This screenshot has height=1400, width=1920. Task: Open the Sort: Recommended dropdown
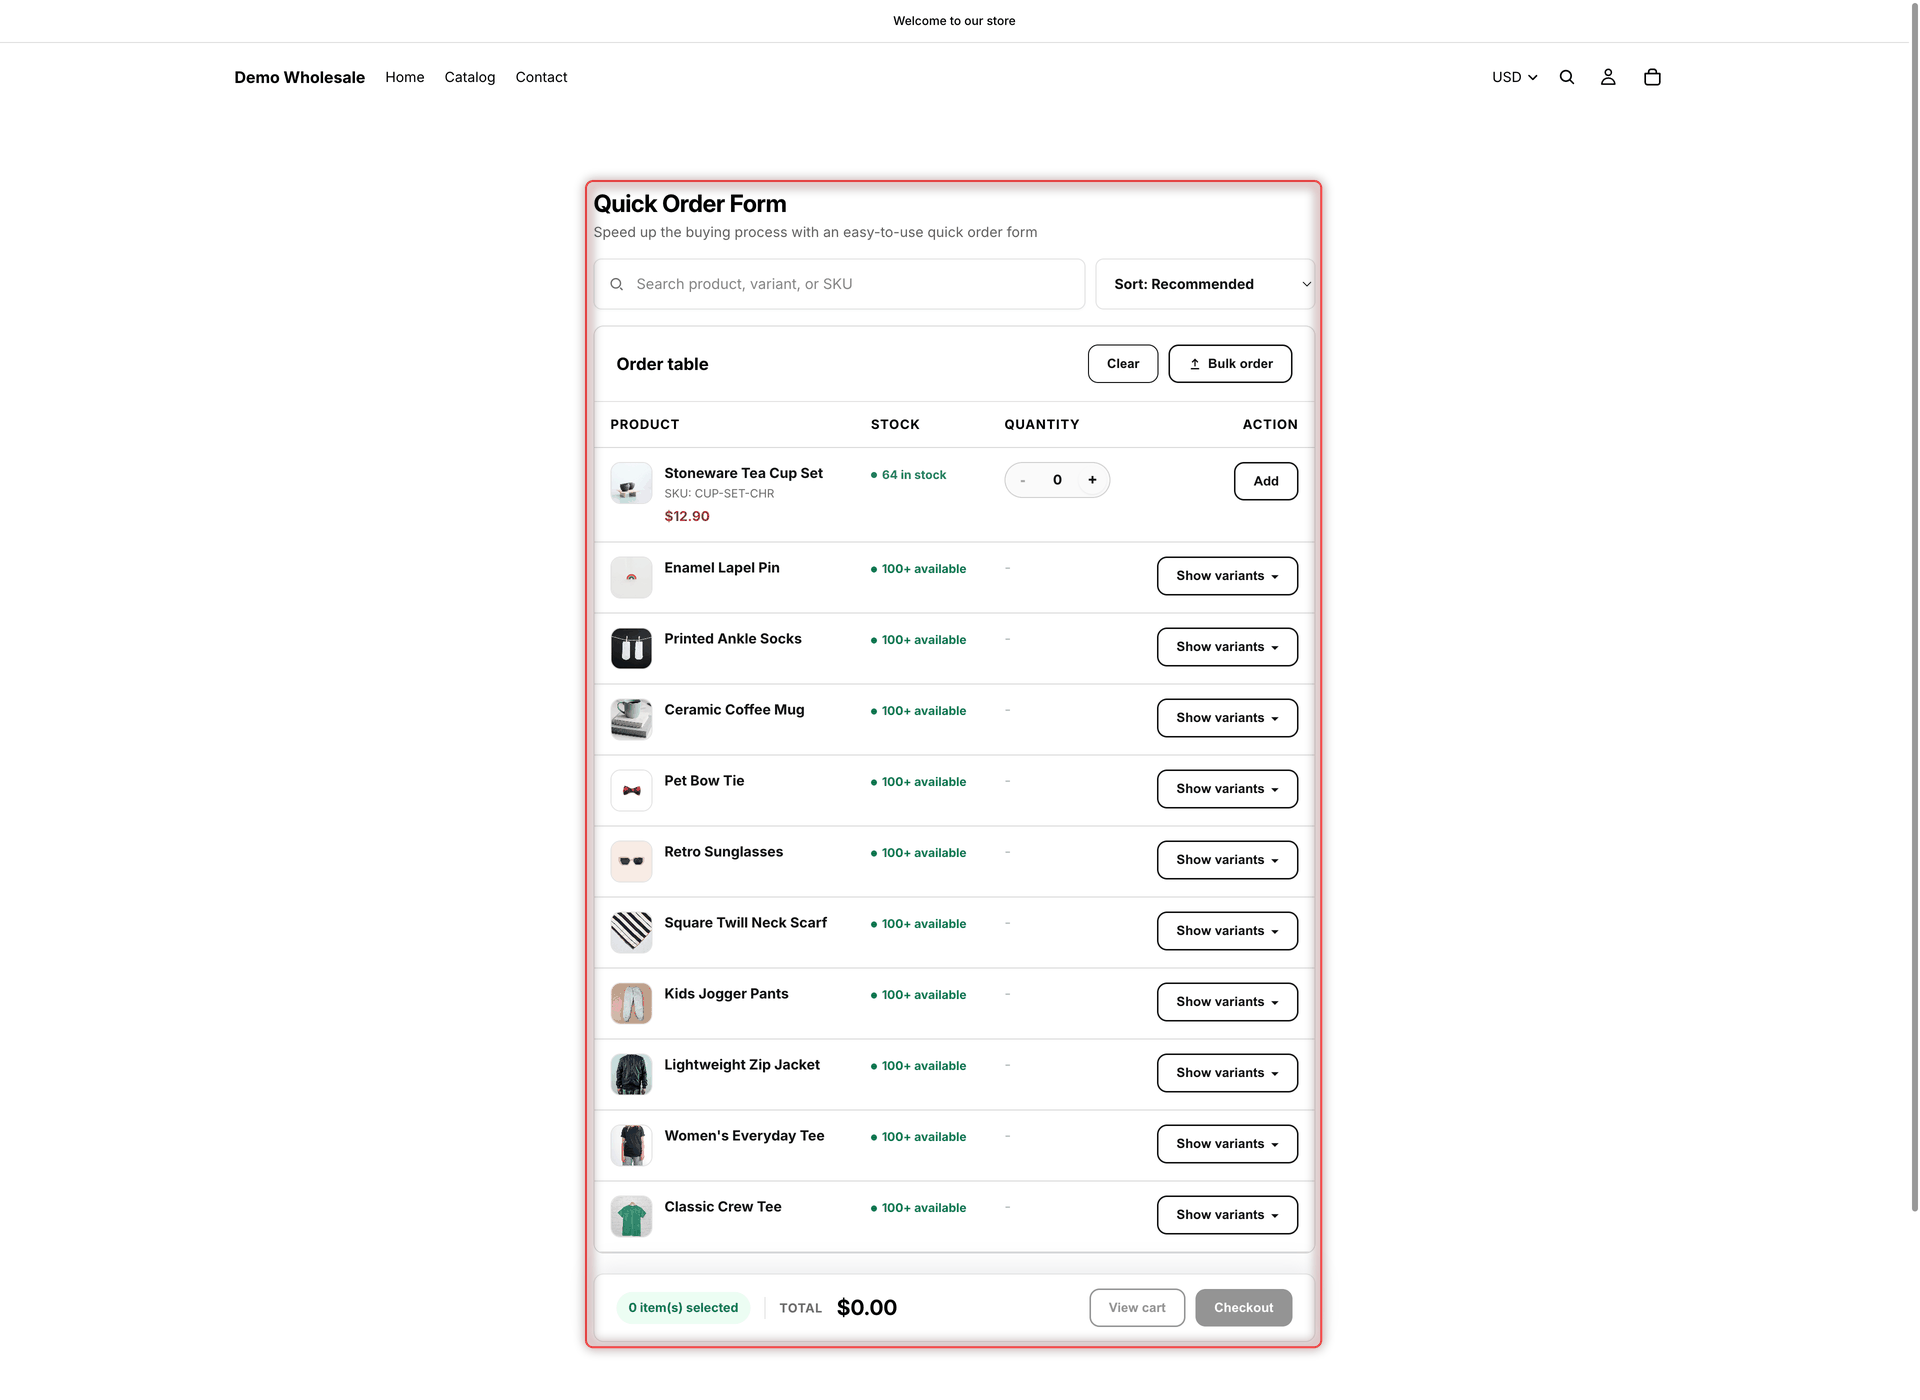(x=1205, y=284)
